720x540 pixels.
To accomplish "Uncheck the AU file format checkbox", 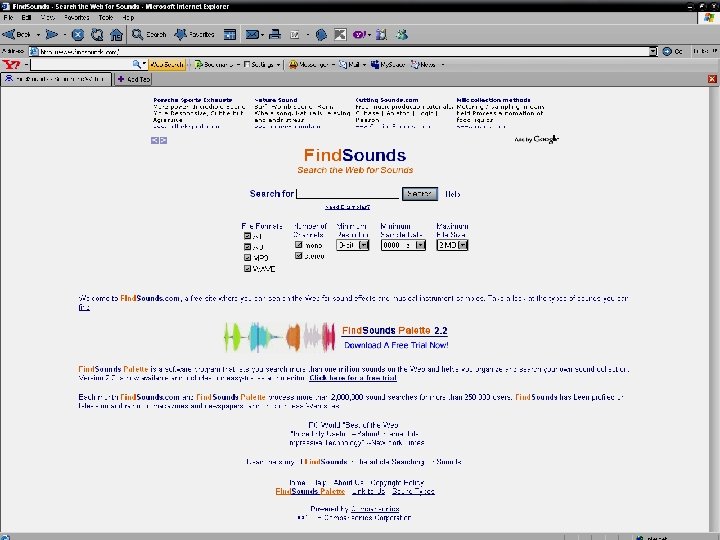I will [248, 247].
